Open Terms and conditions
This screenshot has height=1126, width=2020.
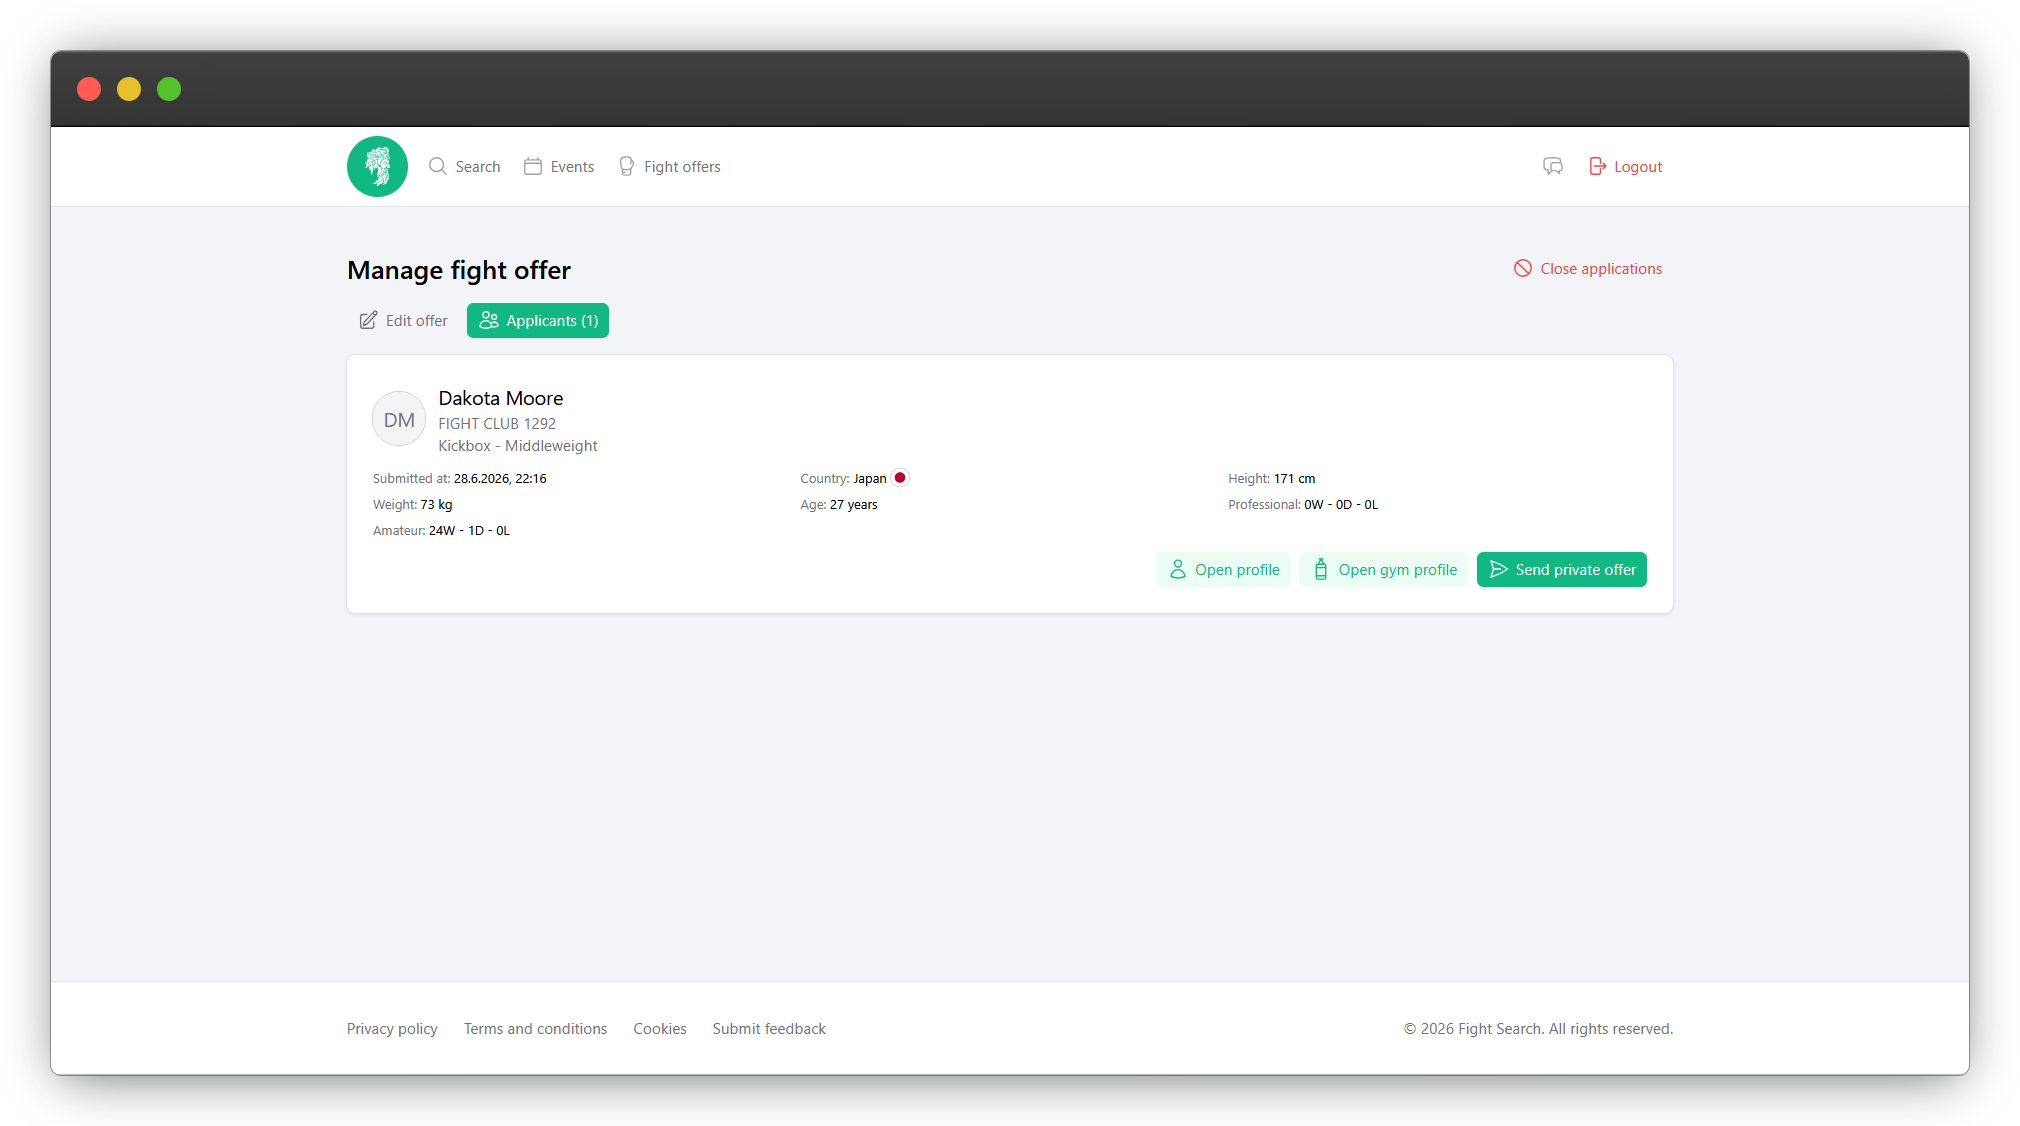(x=535, y=1028)
